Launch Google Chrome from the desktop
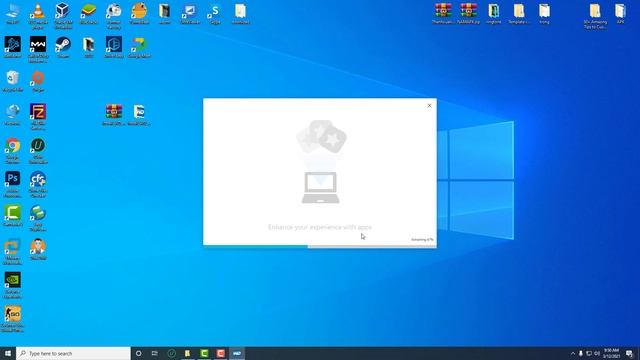Screen dimensions: 640x360 coord(12,150)
